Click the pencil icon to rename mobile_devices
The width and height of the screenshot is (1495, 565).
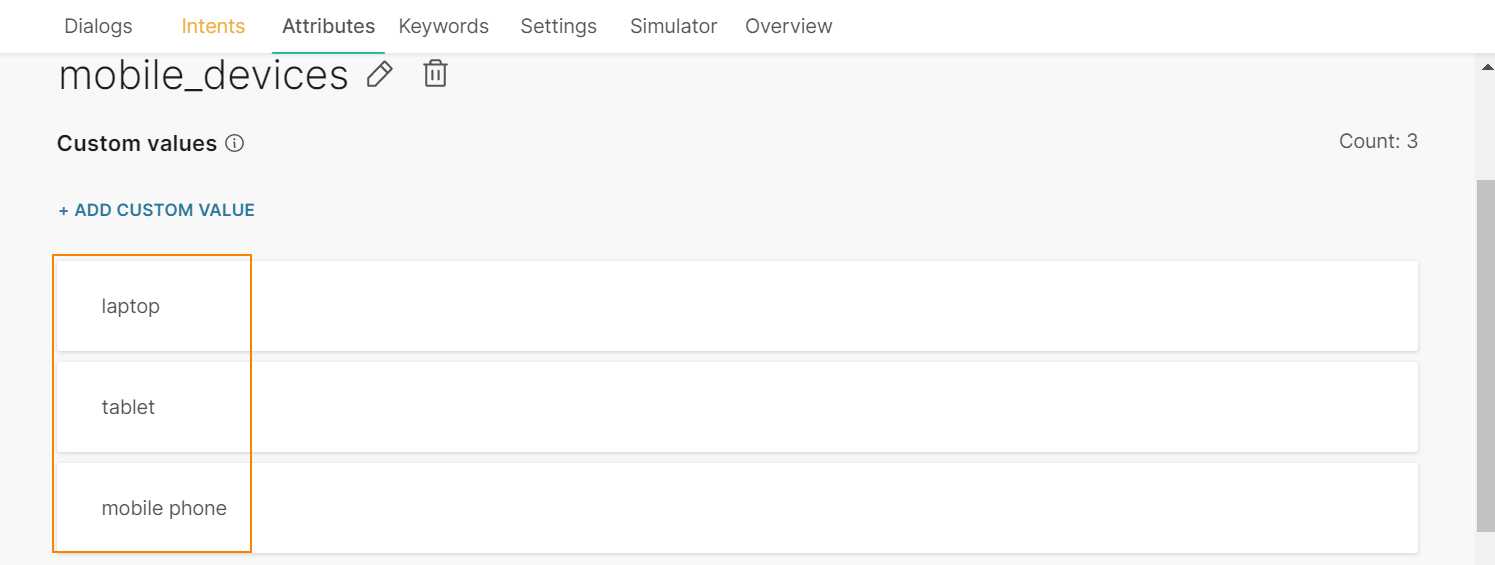coord(380,74)
